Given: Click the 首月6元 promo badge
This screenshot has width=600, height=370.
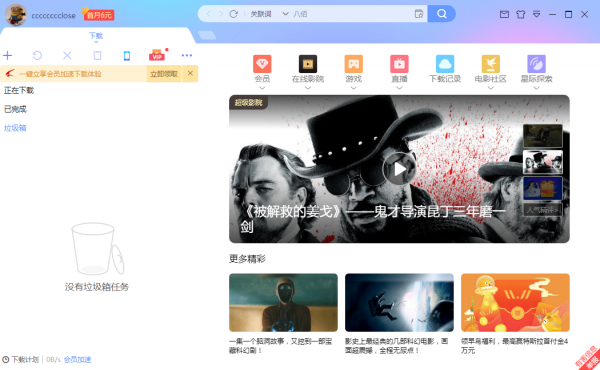Looking at the screenshot, I should point(98,15).
